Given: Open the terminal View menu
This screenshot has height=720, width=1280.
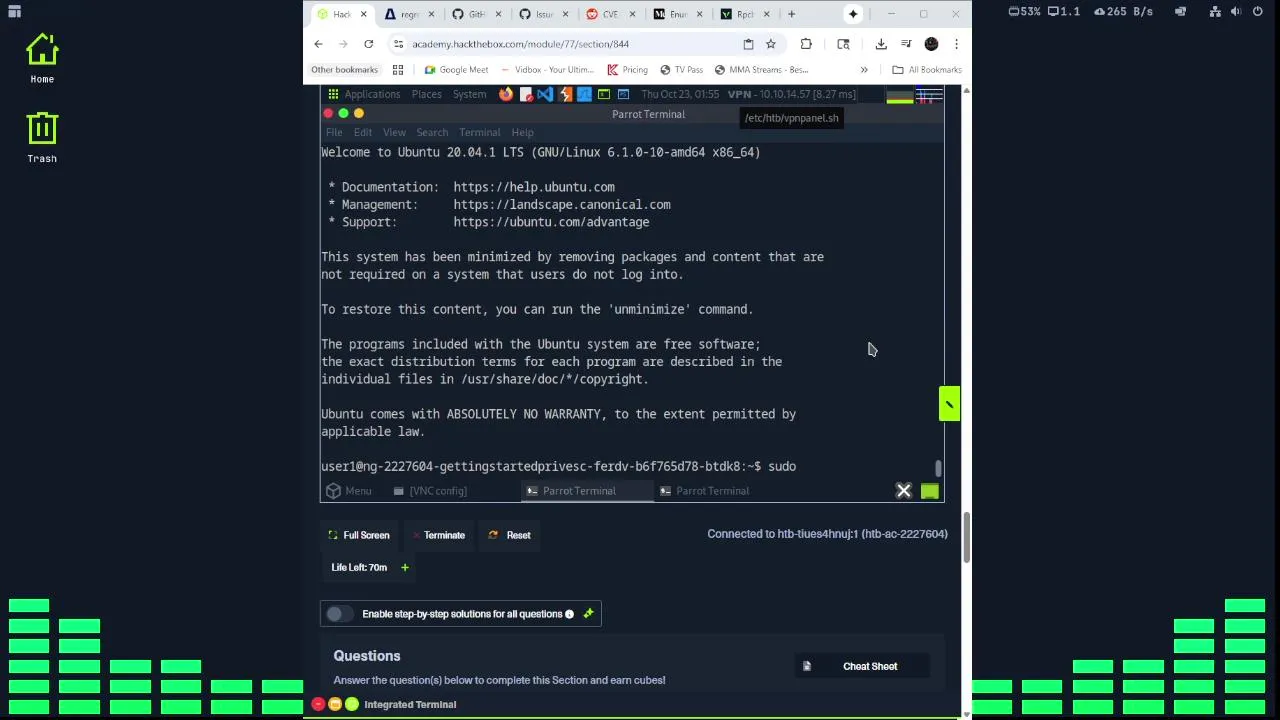Looking at the screenshot, I should [x=394, y=132].
